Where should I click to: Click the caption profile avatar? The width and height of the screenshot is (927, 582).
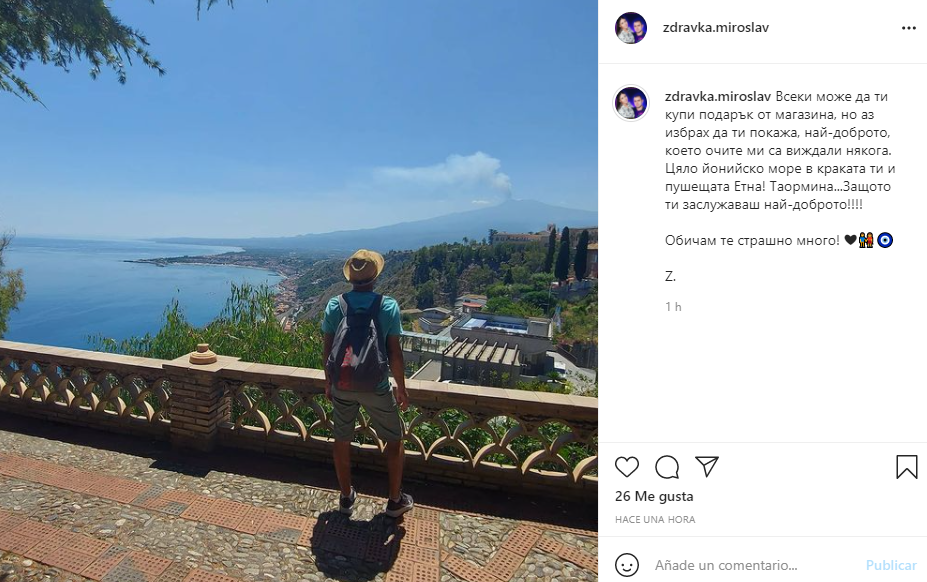click(x=631, y=103)
